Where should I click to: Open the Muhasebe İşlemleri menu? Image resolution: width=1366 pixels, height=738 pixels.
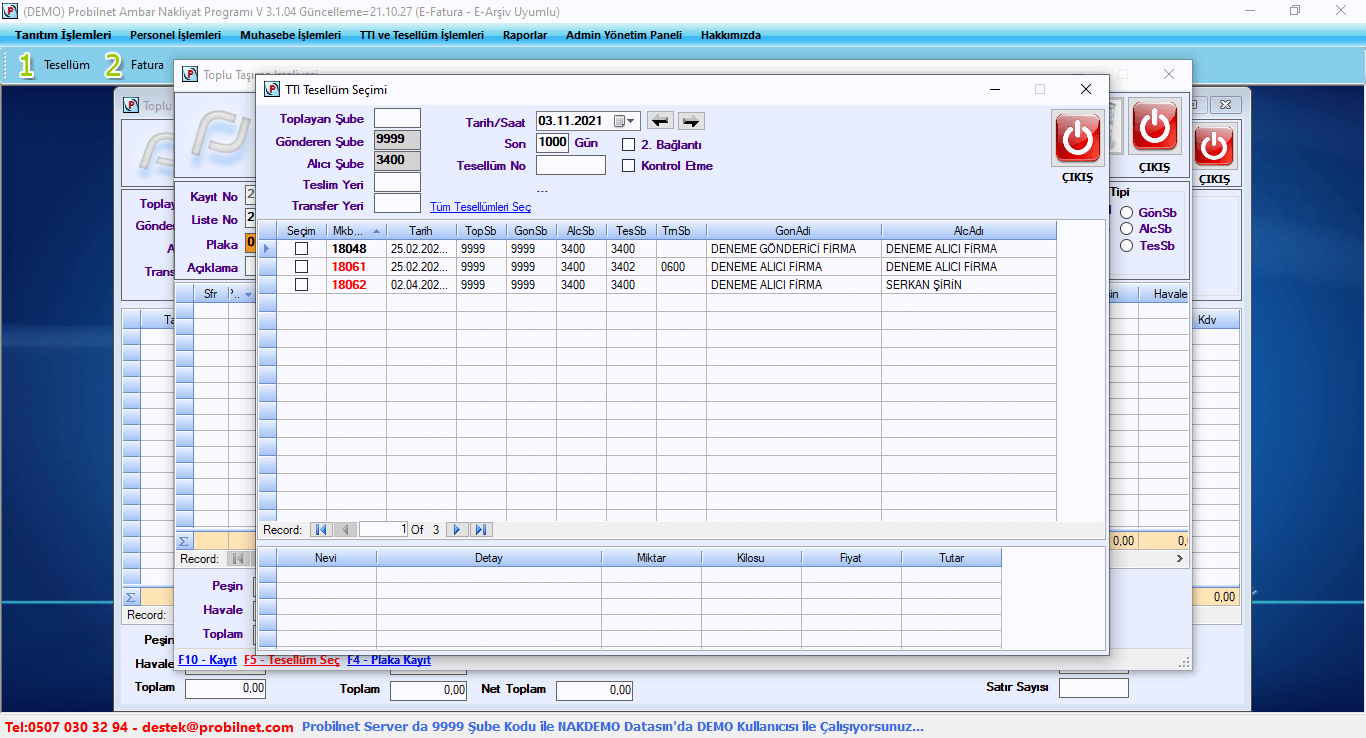[290, 35]
